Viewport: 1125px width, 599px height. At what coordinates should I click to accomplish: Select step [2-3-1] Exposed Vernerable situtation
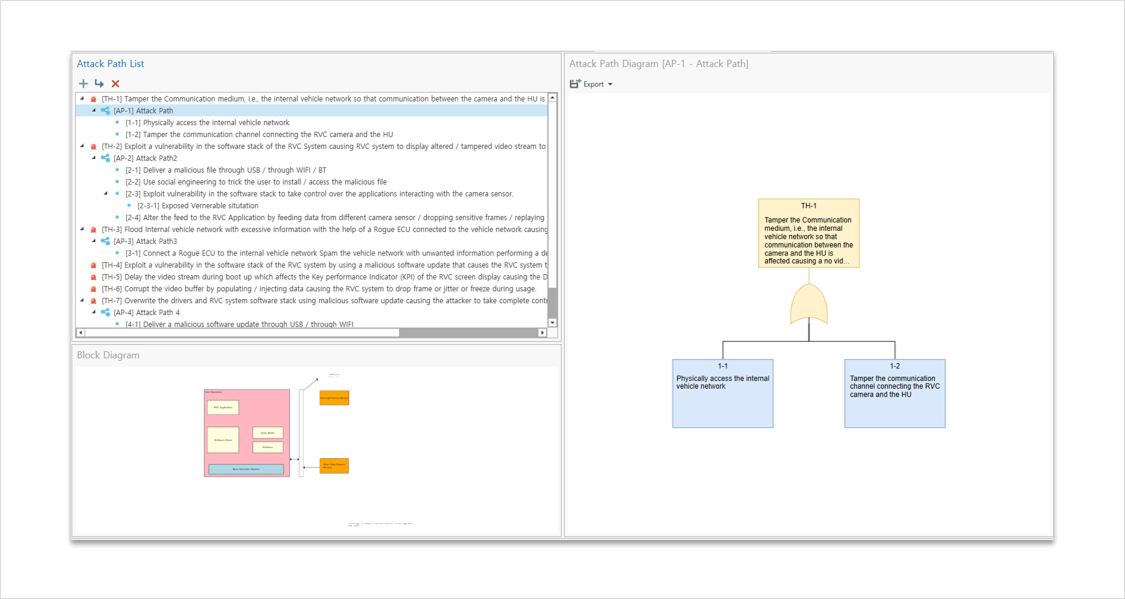(x=198, y=205)
